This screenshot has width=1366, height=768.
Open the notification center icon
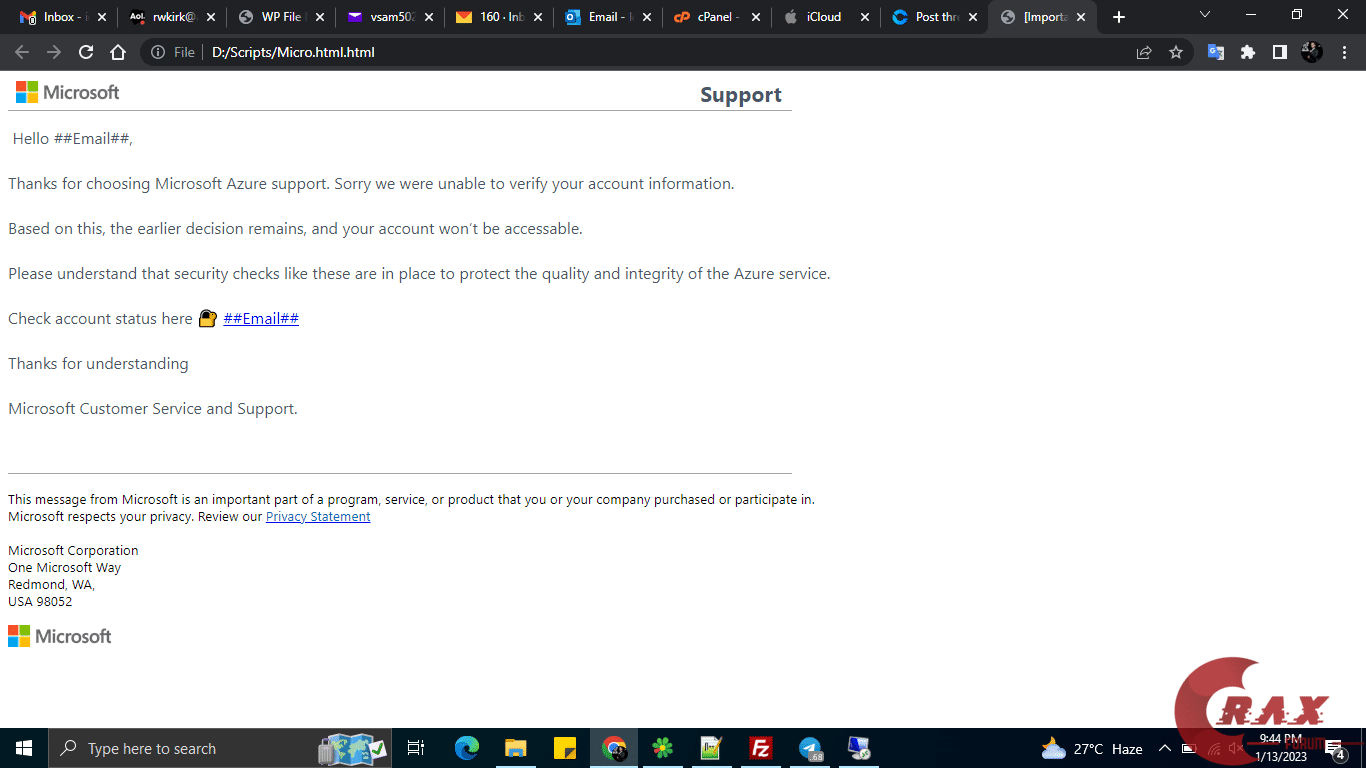click(1335, 749)
